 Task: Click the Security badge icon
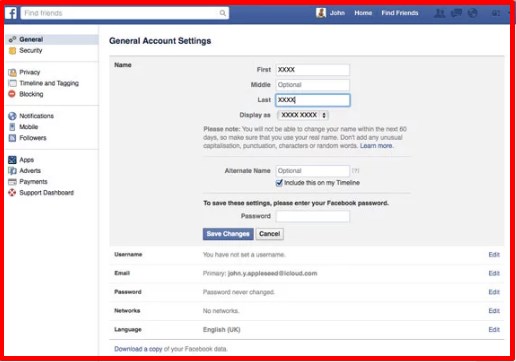12,51
